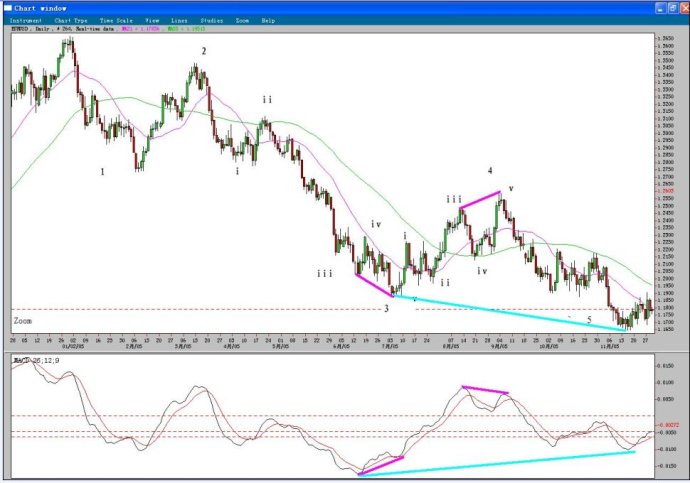Open the Zoom menu in menu bar
The height and width of the screenshot is (483, 690).
(243, 19)
